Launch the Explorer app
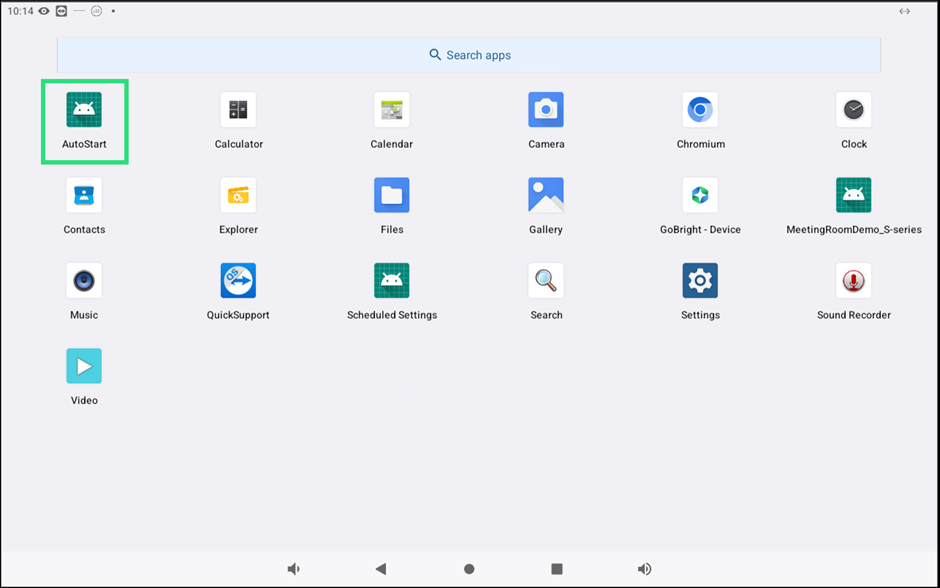 click(238, 195)
